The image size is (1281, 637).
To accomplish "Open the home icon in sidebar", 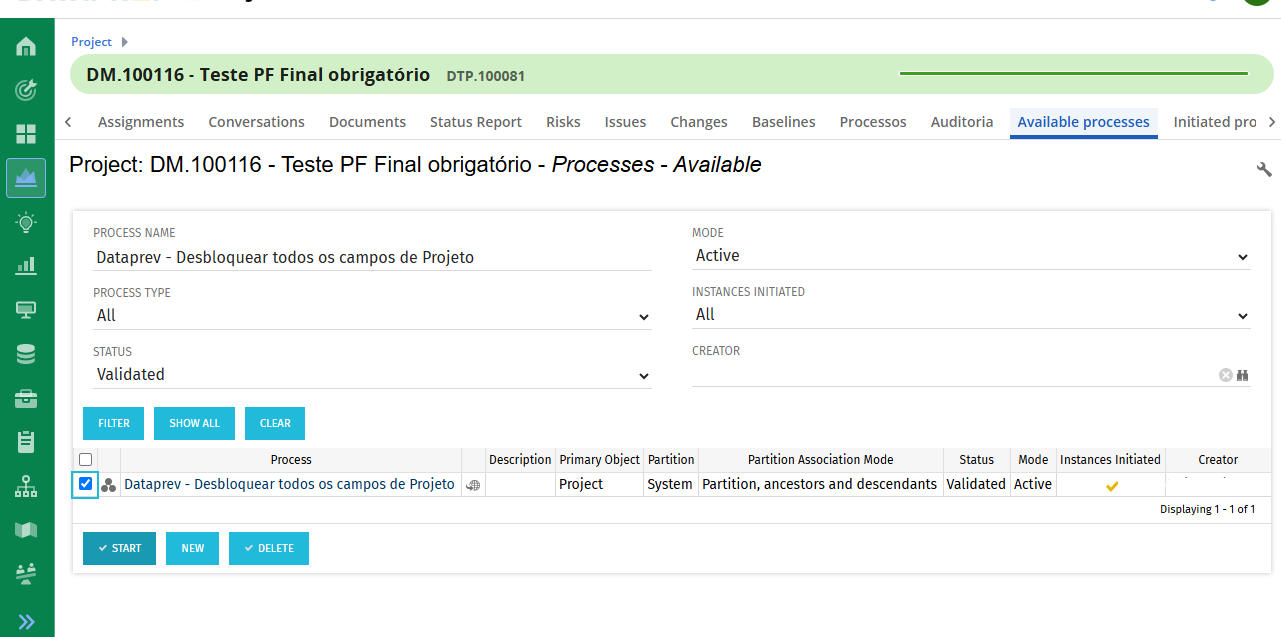I will click(27, 46).
